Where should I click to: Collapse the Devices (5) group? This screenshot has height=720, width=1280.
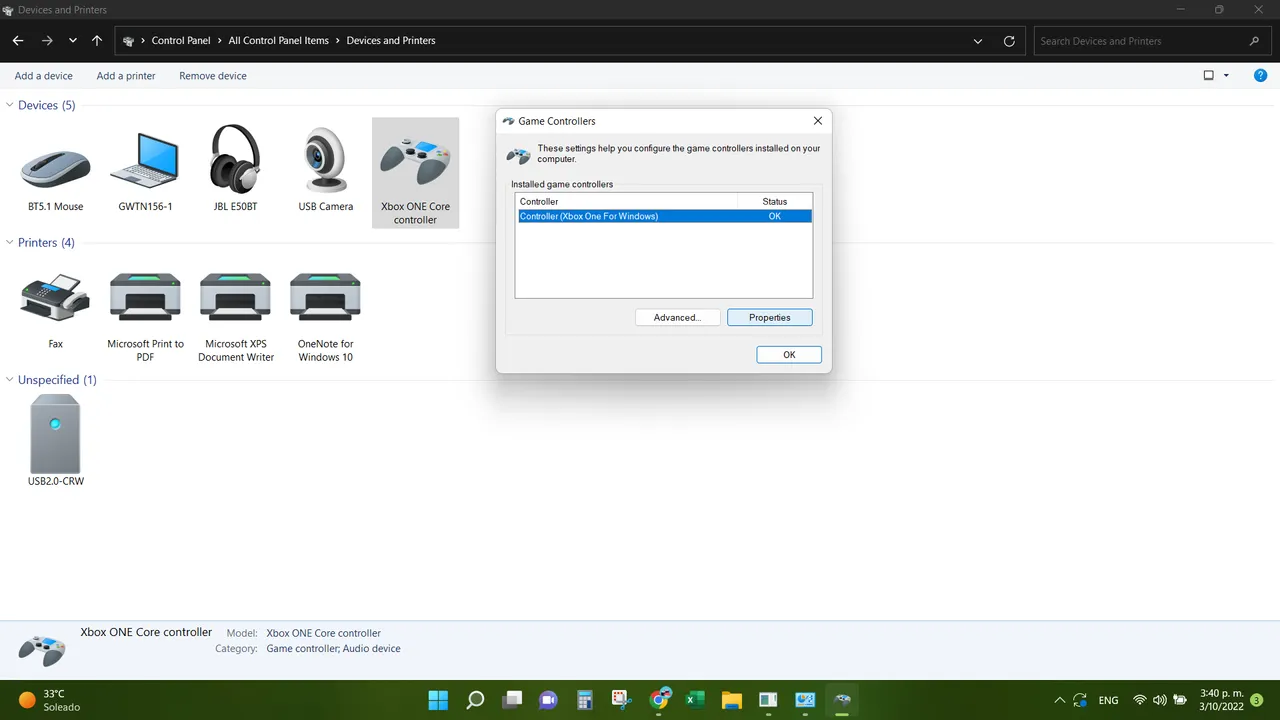pos(10,105)
